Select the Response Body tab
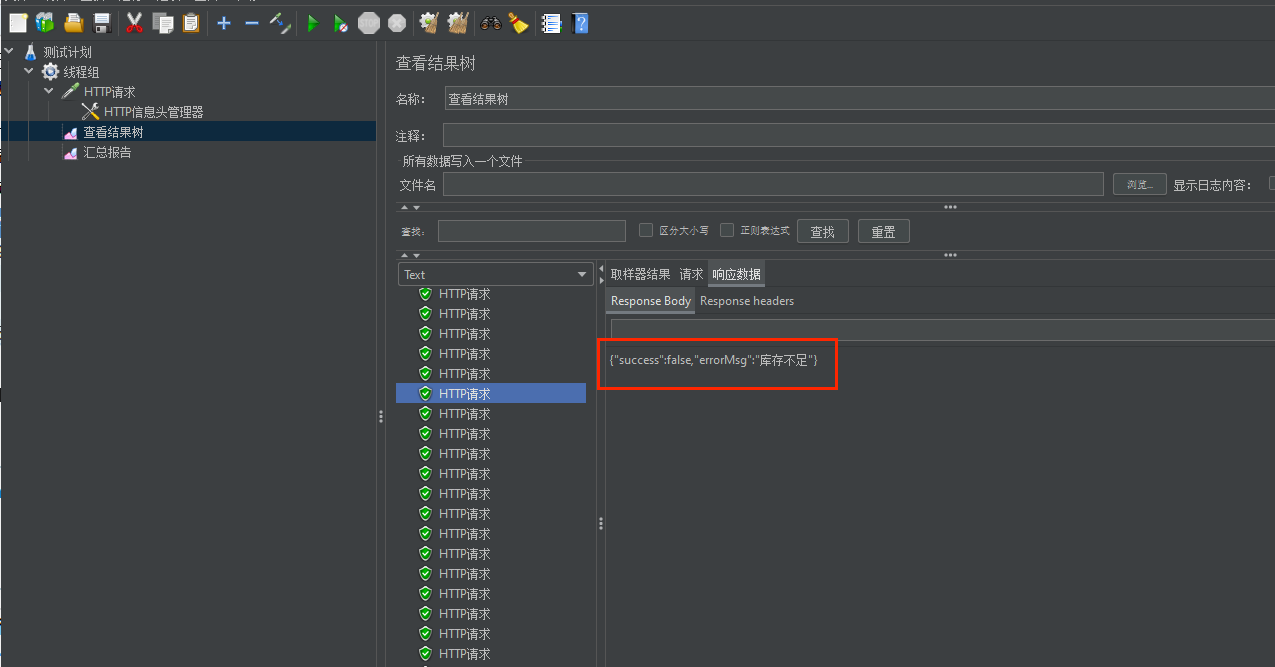The image size is (1275, 667). coord(651,301)
